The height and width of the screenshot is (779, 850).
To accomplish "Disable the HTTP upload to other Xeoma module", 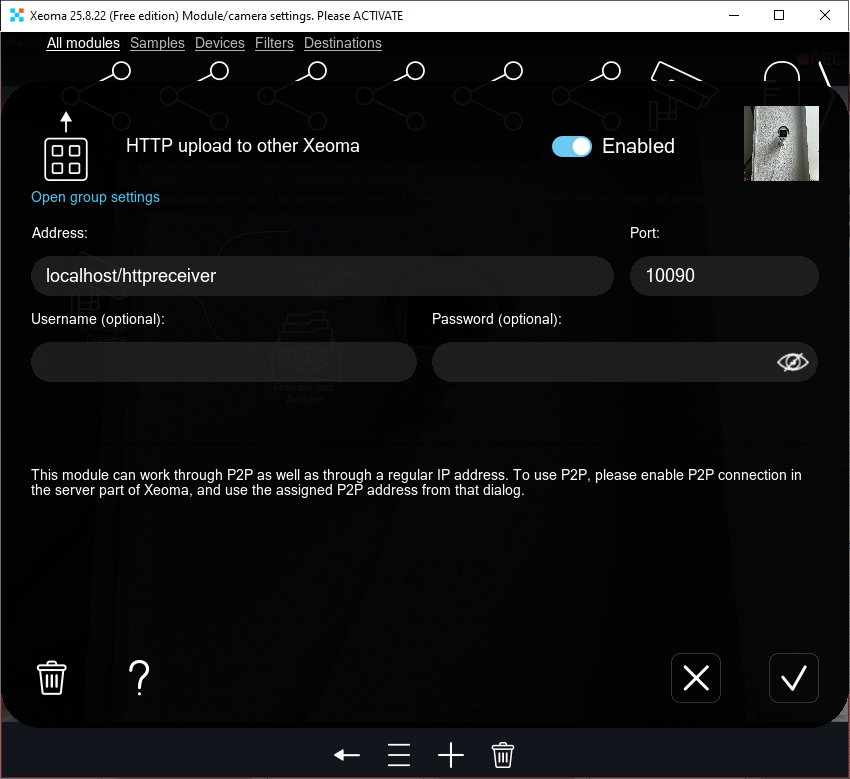I will (x=571, y=146).
